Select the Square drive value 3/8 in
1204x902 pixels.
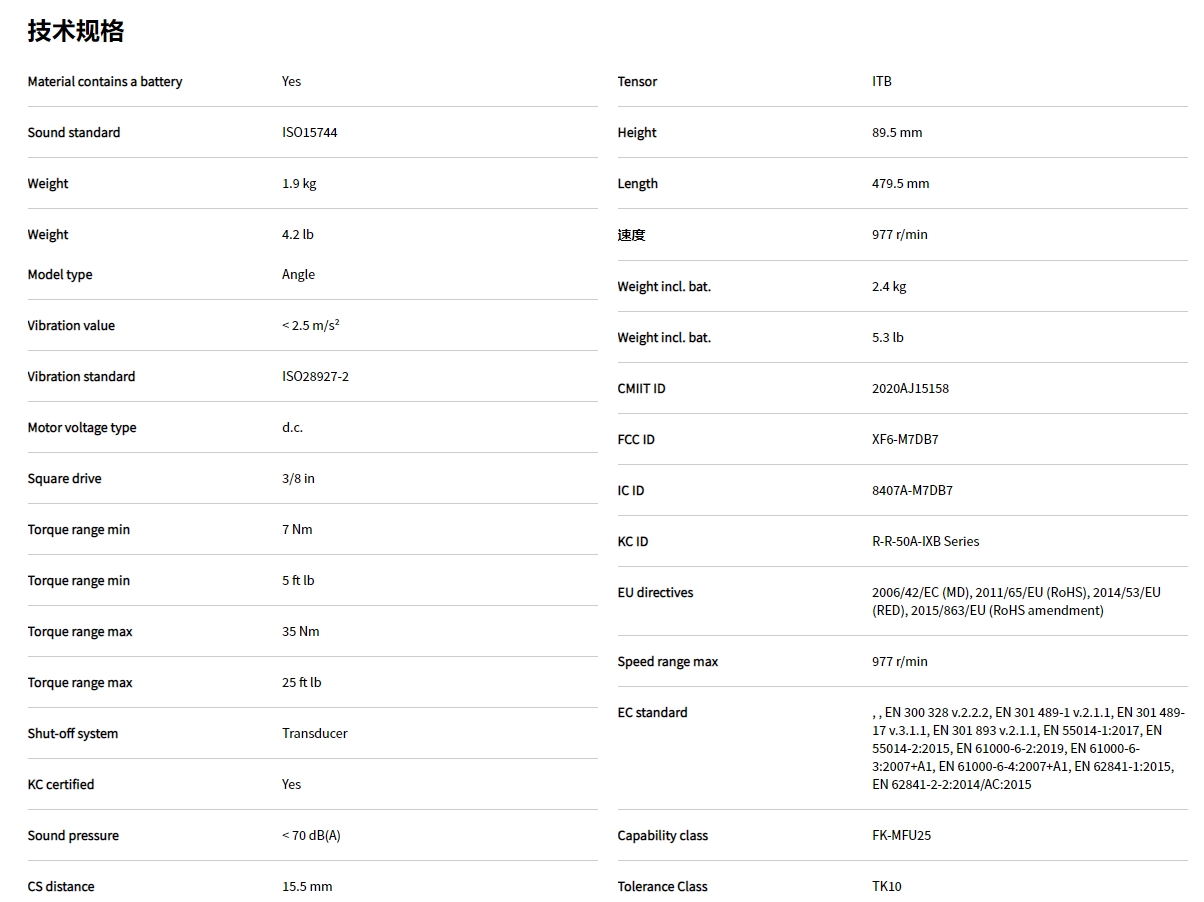pyautogui.click(x=298, y=479)
